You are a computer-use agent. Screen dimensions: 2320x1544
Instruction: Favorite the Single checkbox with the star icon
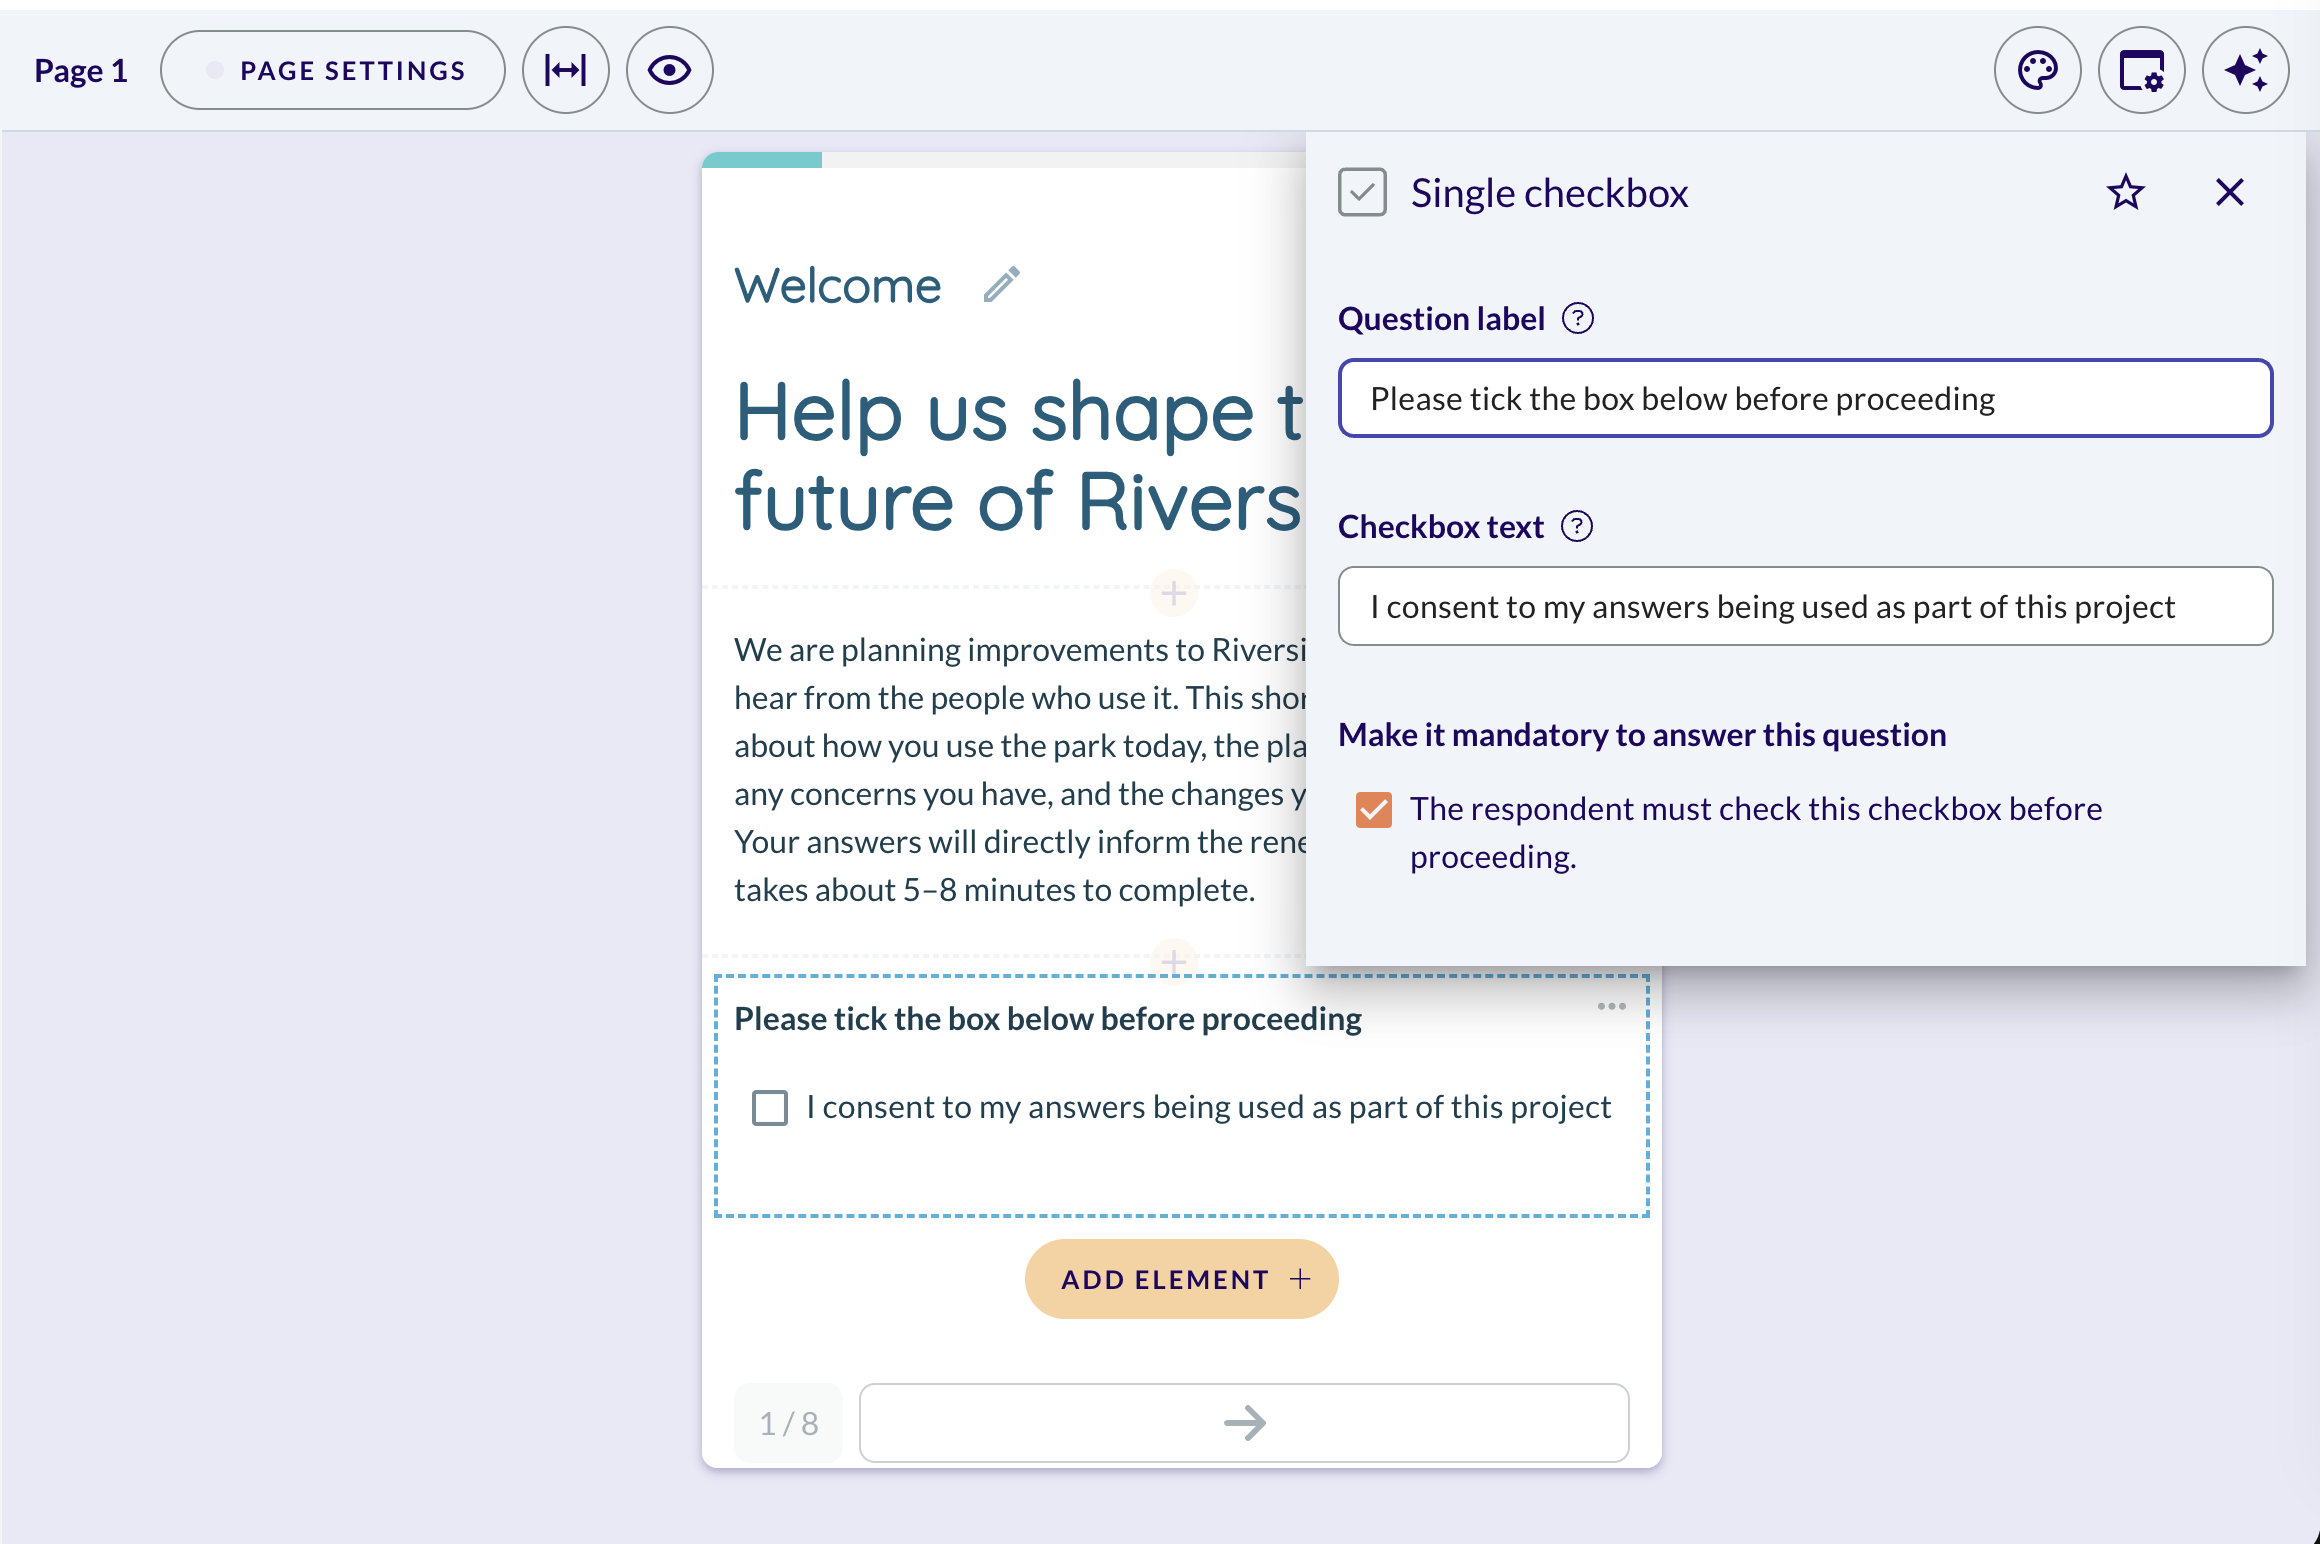[2125, 192]
